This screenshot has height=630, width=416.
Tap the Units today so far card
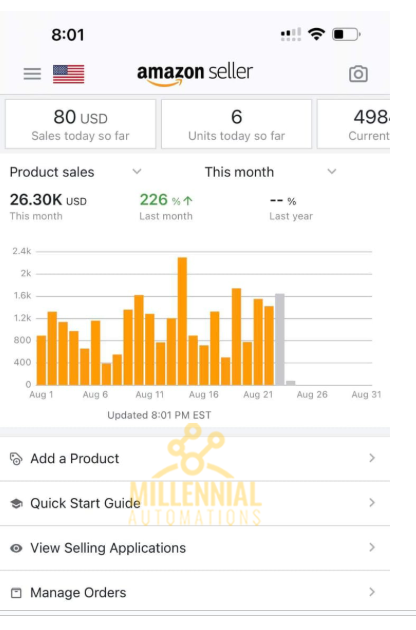coord(236,124)
